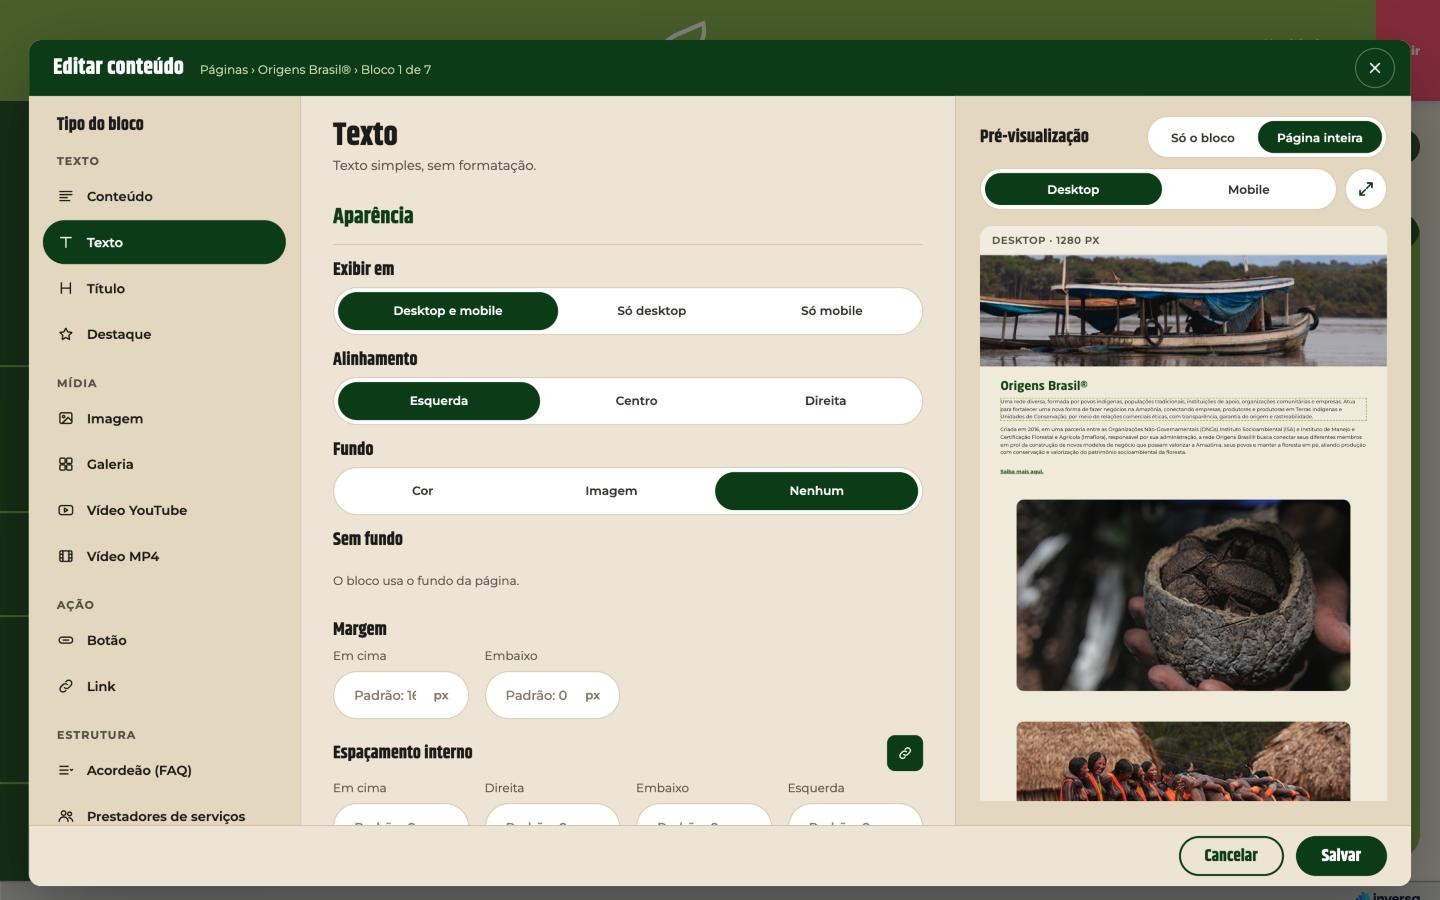The width and height of the screenshot is (1440, 900).
Task: Select the Só mobile display option
Action: click(831, 311)
